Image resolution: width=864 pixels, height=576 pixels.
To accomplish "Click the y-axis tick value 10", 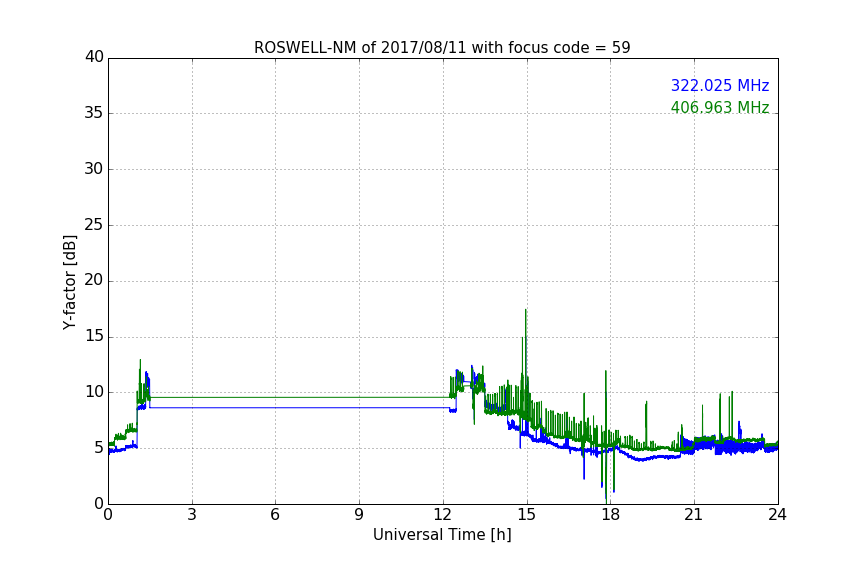I will coord(94,392).
